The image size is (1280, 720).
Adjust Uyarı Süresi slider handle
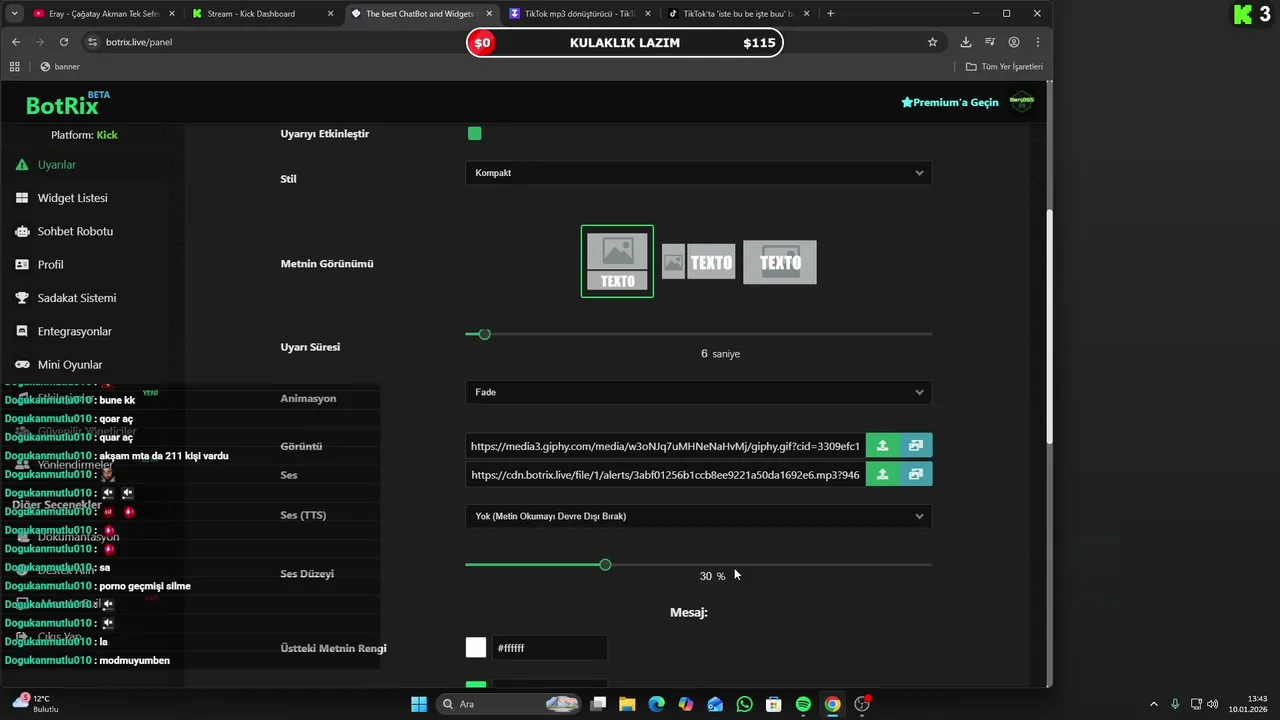click(485, 334)
